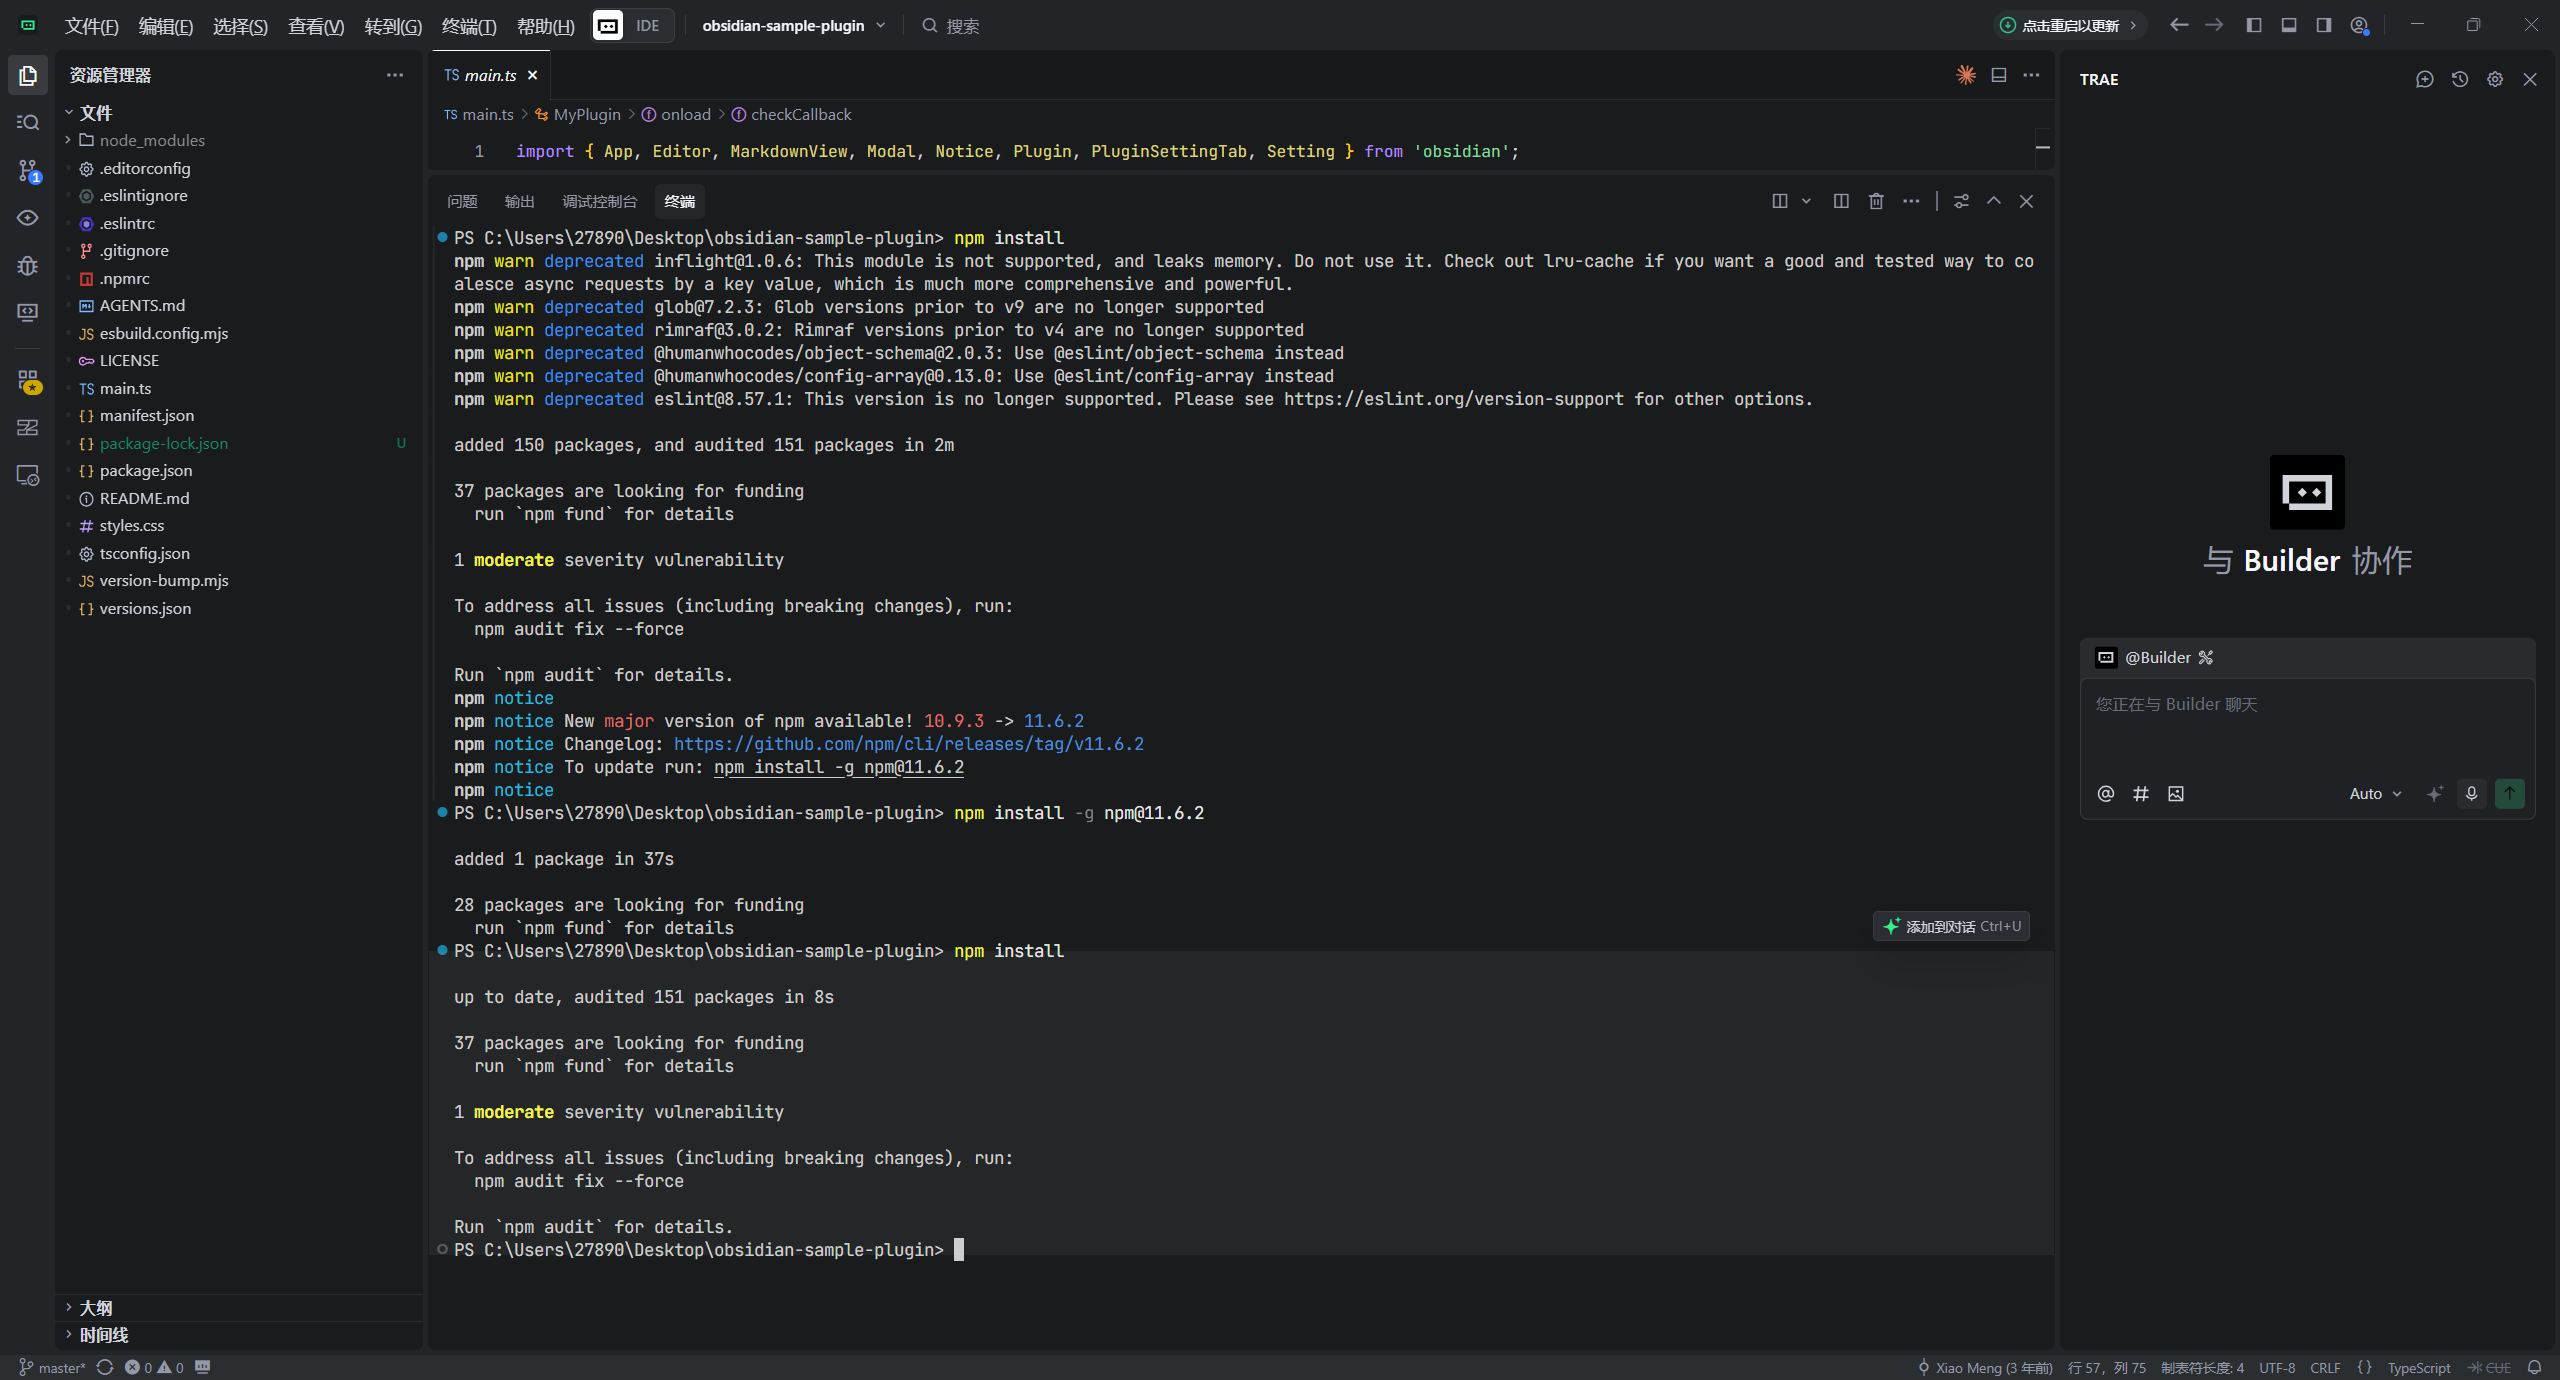Click the new chat icon in TRAE panel
The height and width of the screenshot is (1380, 2560).
[2424, 79]
